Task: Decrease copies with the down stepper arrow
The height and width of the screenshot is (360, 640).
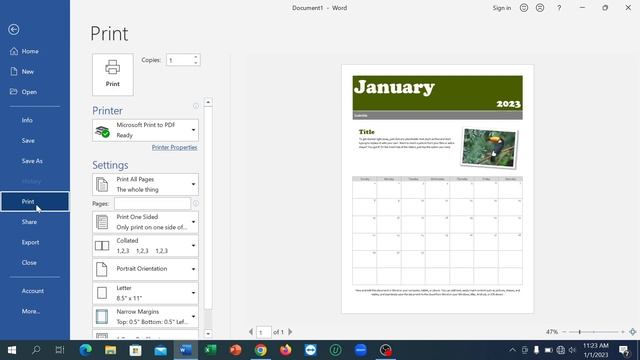Action: click(196, 63)
